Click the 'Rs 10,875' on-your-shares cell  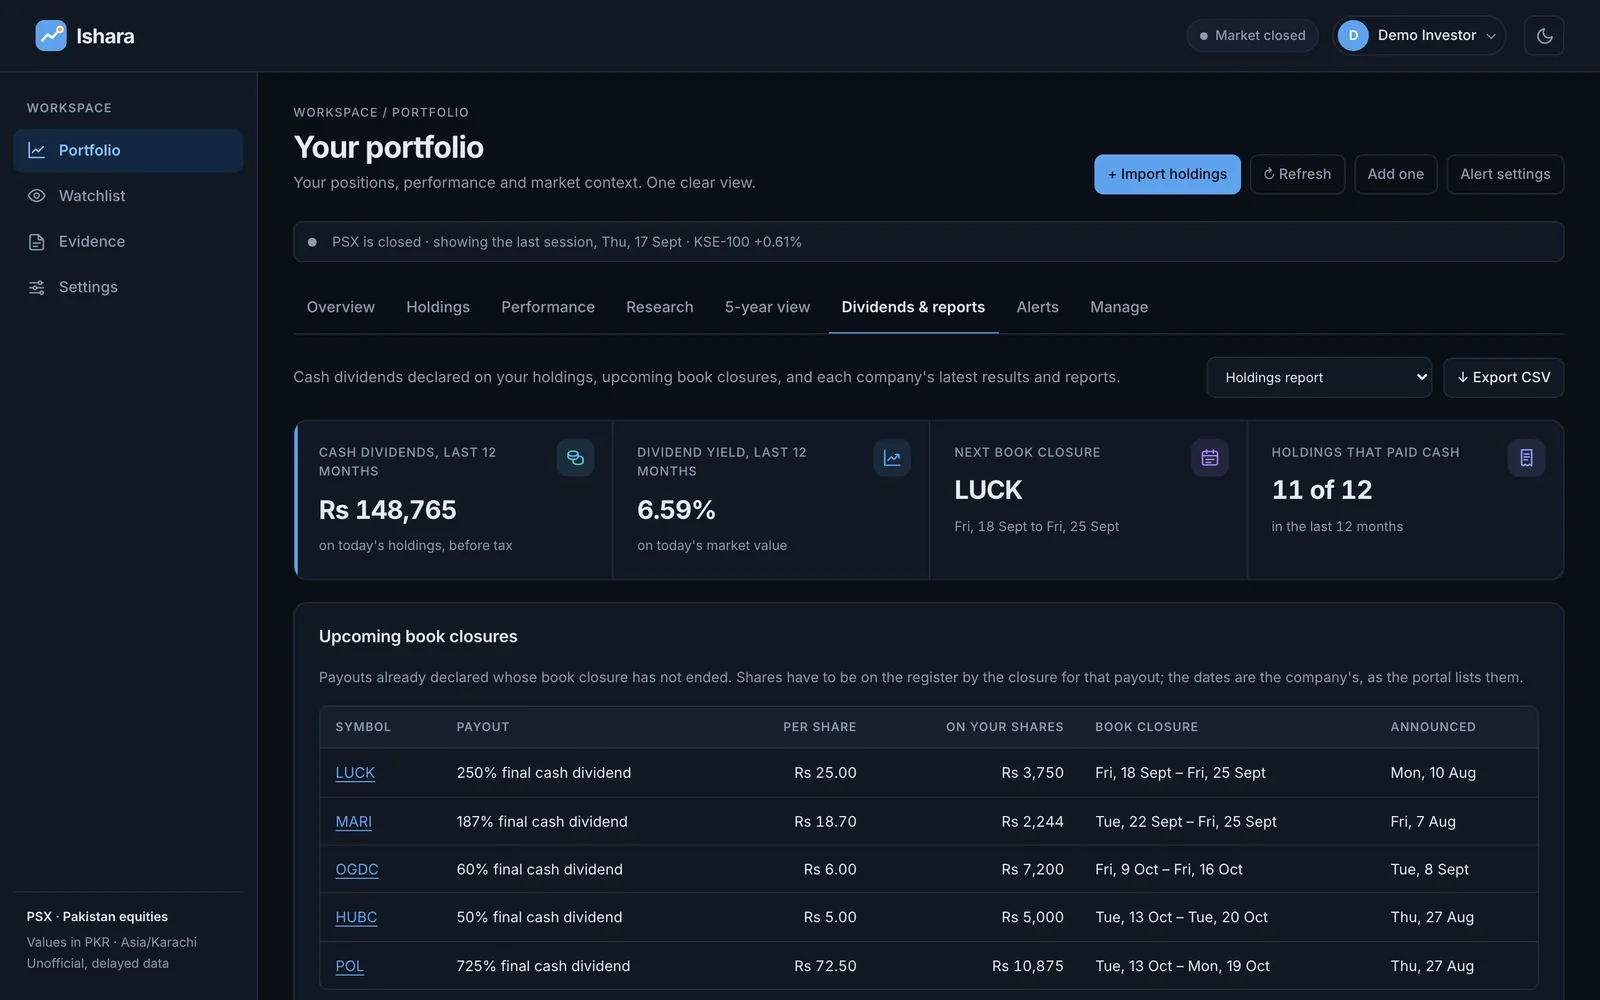tap(1028, 966)
